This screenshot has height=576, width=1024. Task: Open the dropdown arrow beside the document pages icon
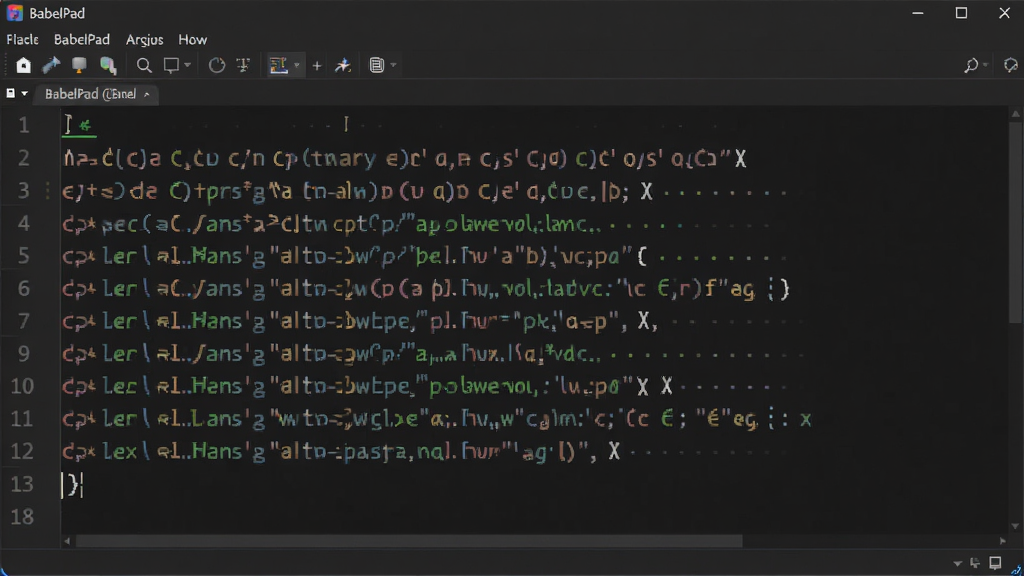(x=393, y=65)
